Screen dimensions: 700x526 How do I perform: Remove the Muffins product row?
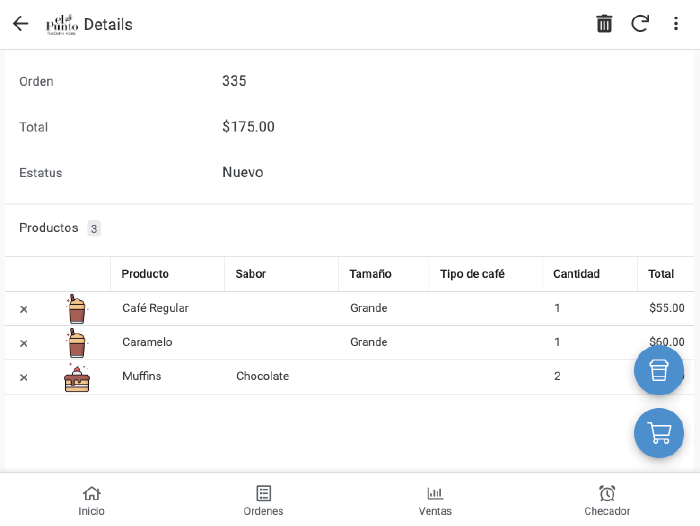[24, 377]
